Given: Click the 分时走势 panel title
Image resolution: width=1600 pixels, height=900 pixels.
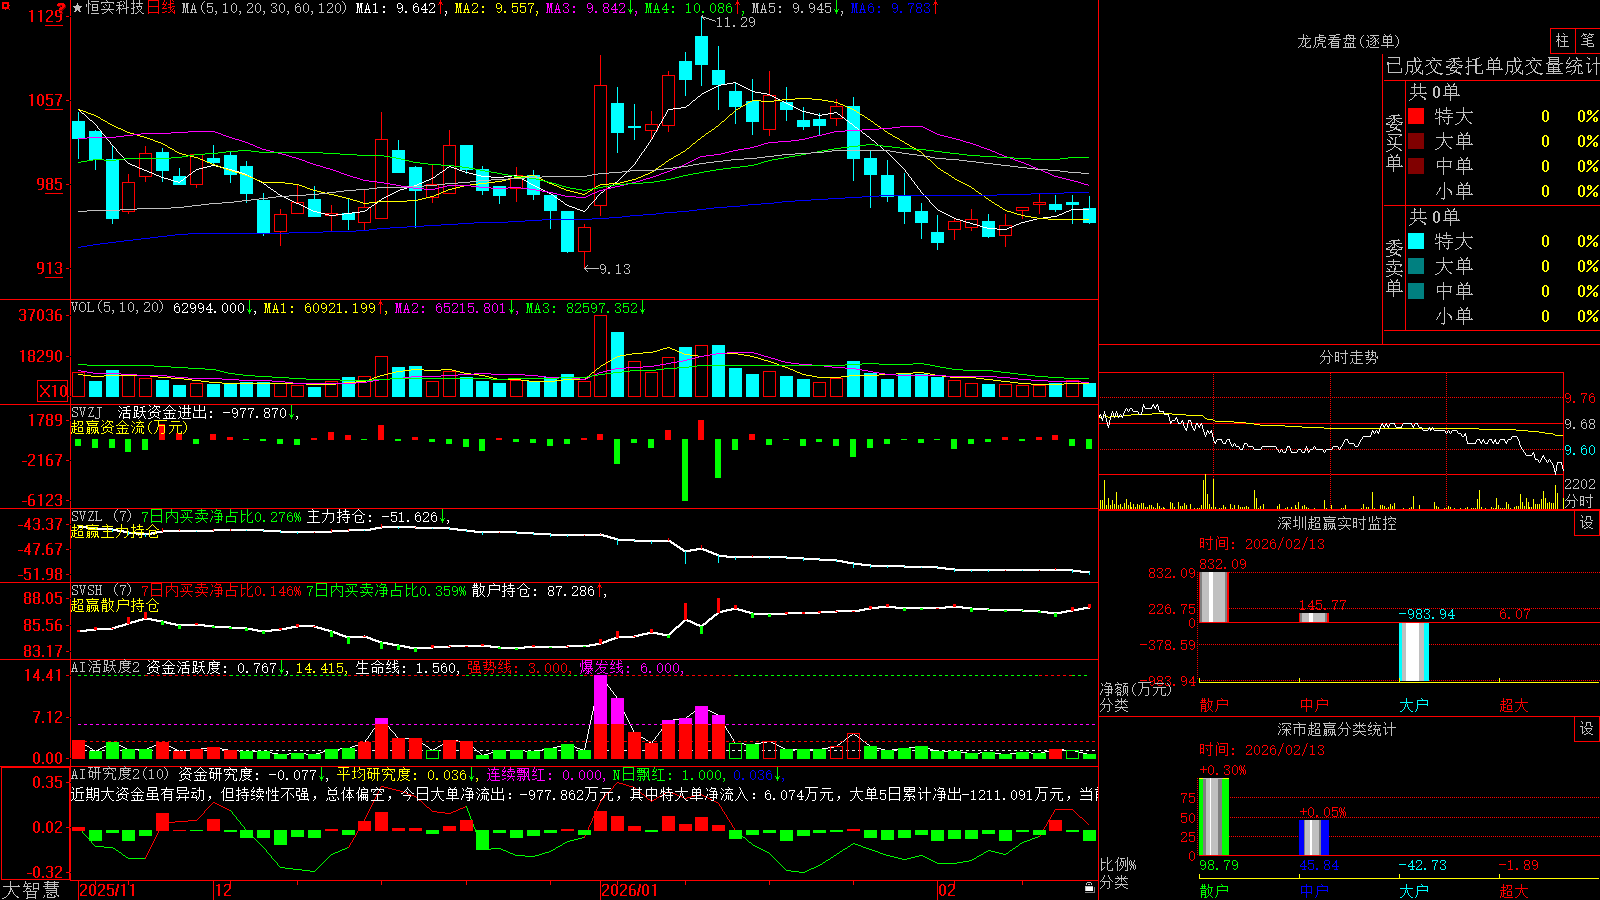Looking at the screenshot, I should (1348, 357).
